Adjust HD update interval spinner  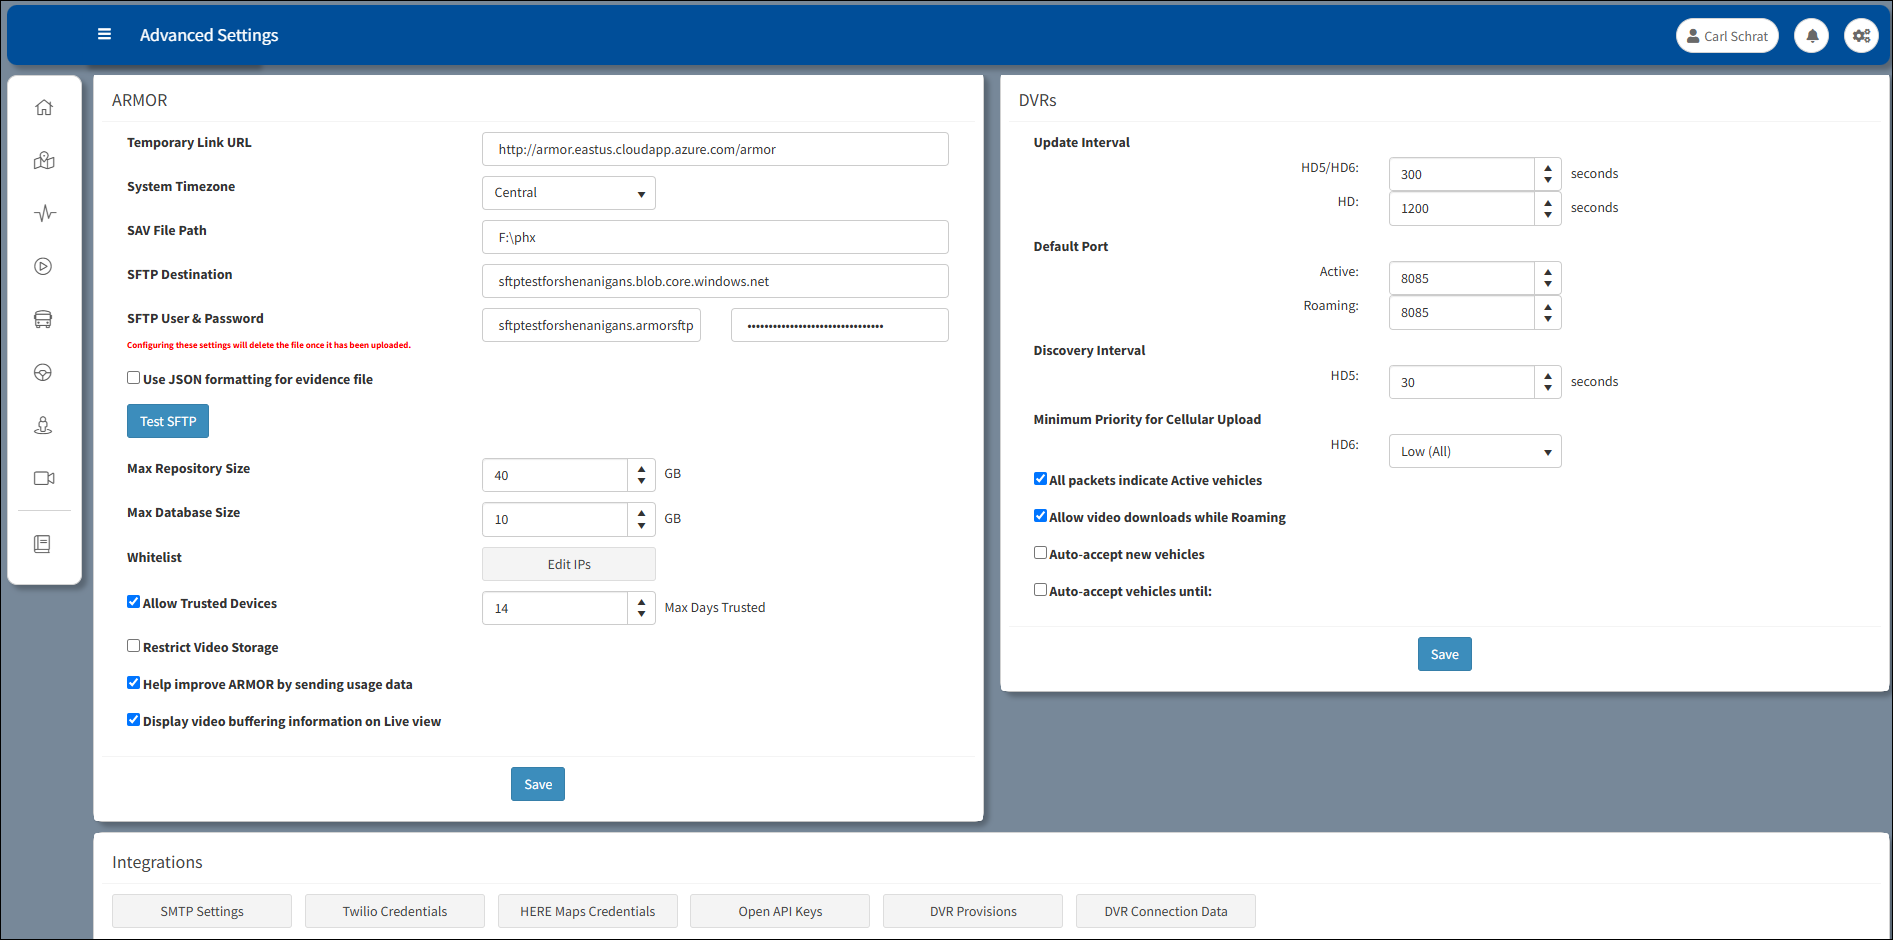coord(1547,208)
